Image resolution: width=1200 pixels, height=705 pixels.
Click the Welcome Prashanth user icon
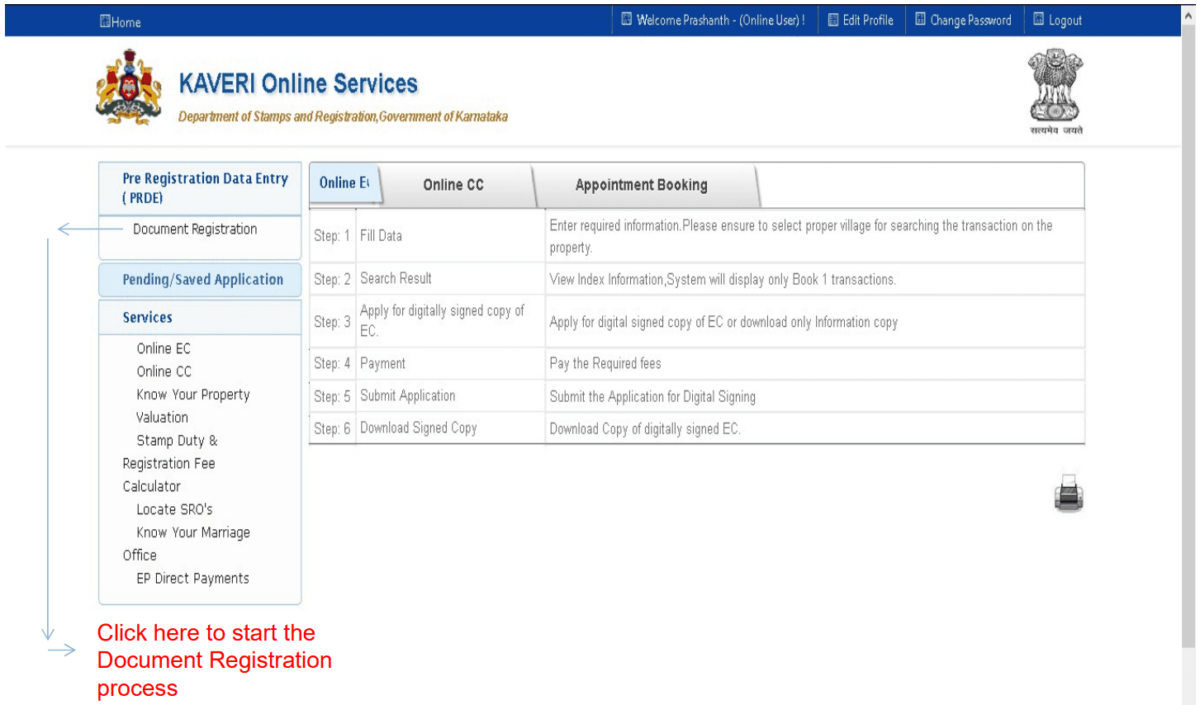click(x=626, y=19)
